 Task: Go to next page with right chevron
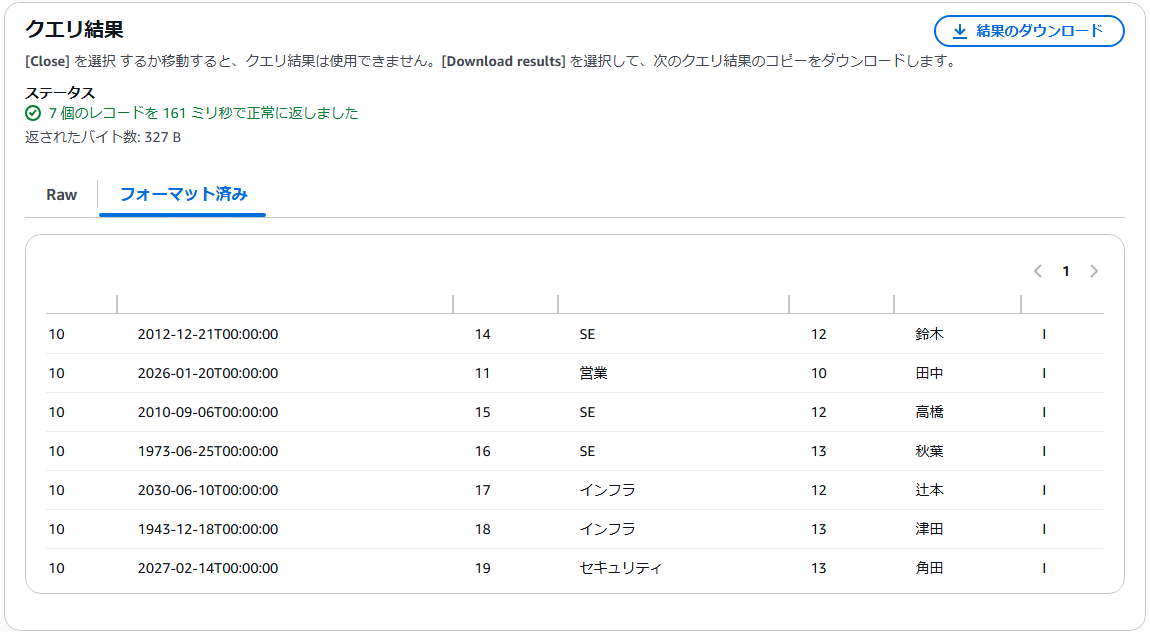(x=1094, y=271)
